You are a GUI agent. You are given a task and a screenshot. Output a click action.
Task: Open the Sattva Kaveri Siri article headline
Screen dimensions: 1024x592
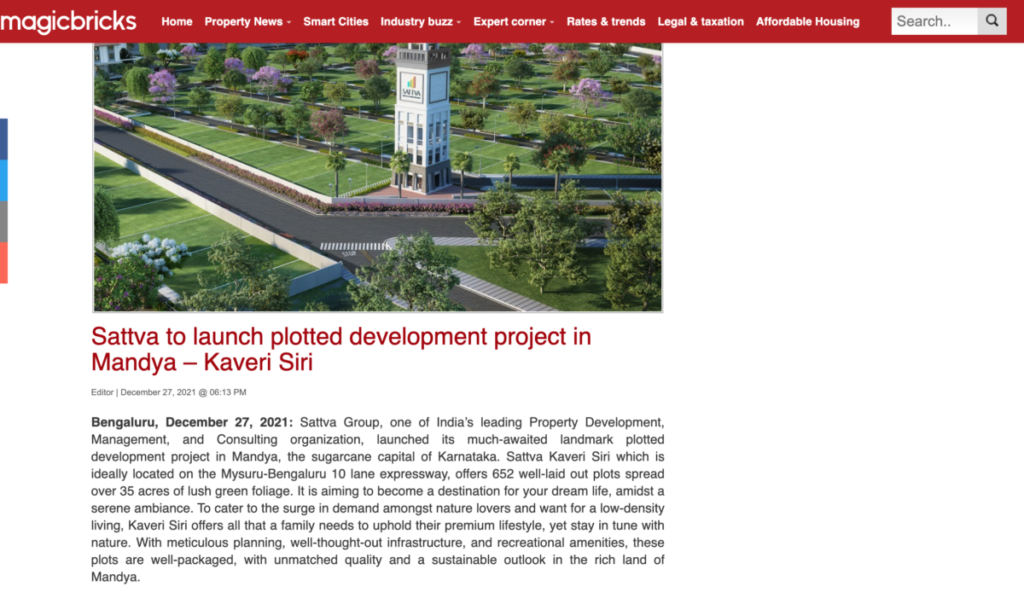coord(341,349)
